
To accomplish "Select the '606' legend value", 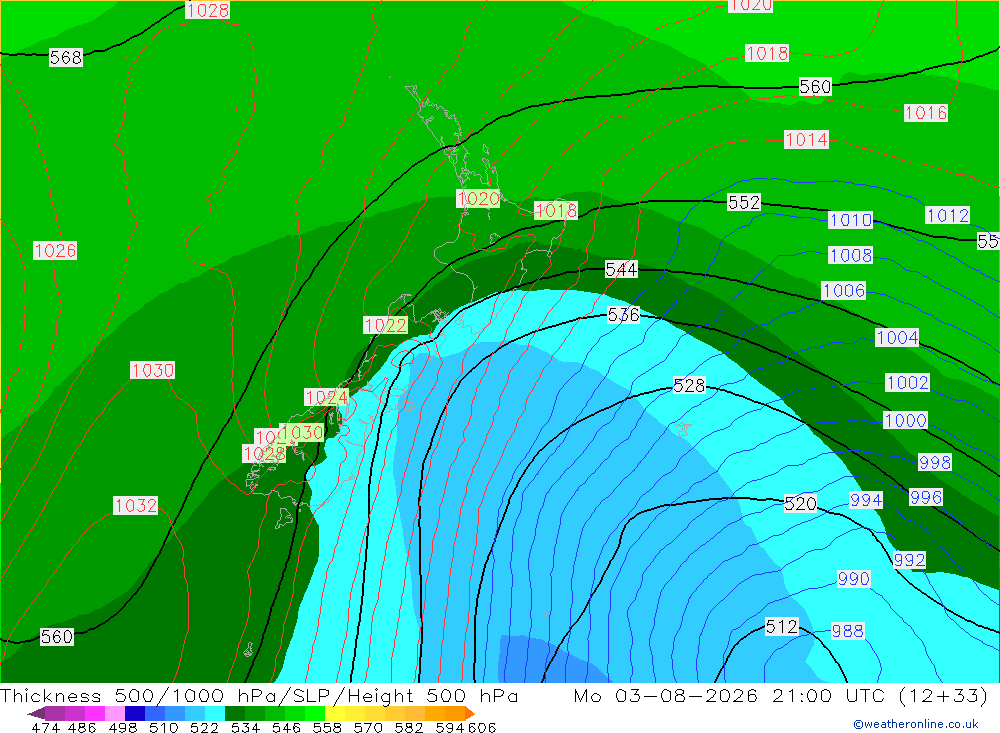I will [482, 727].
